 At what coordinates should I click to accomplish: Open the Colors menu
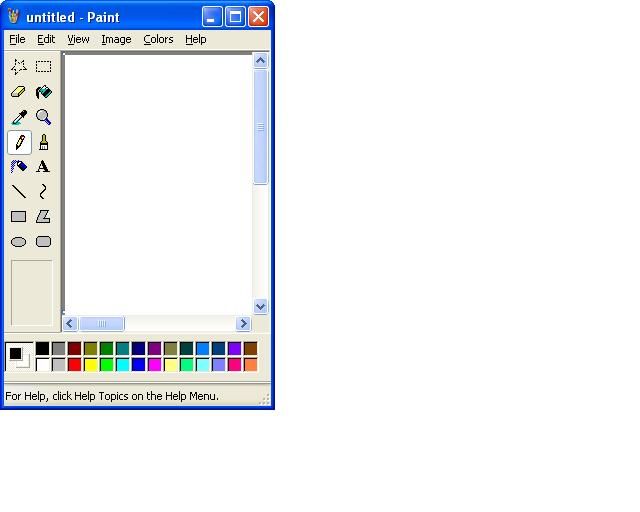click(x=158, y=39)
